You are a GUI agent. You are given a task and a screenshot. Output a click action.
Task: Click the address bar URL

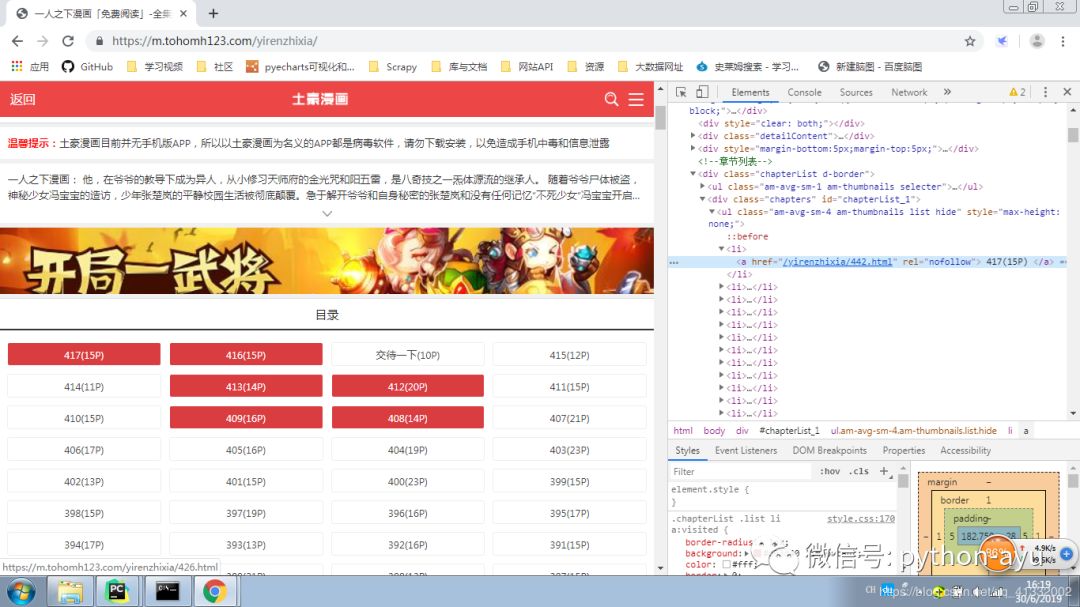214,41
